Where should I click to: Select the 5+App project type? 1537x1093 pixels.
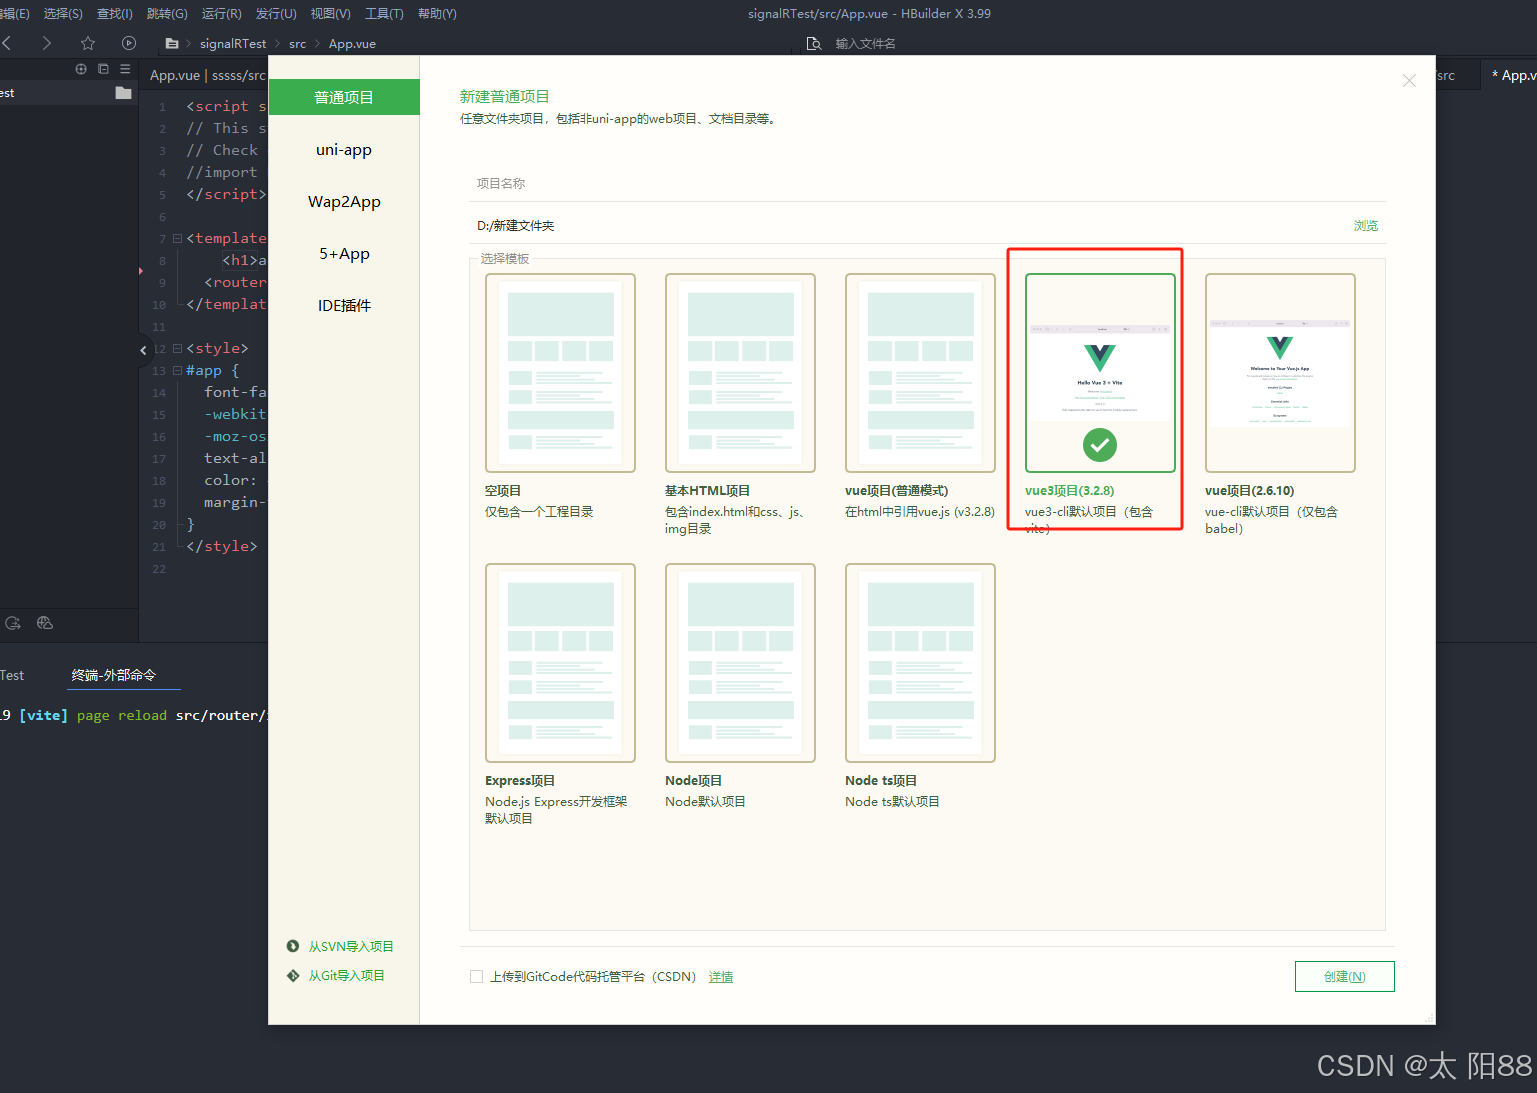coord(344,253)
